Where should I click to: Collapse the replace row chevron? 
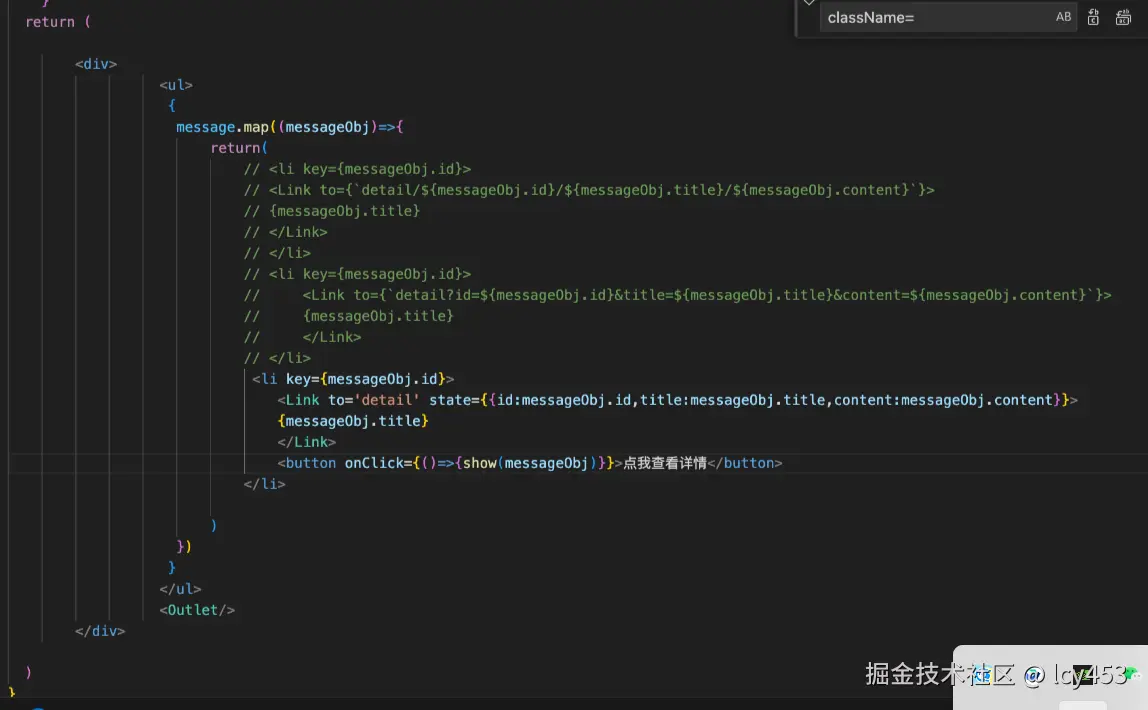[x=809, y=4]
